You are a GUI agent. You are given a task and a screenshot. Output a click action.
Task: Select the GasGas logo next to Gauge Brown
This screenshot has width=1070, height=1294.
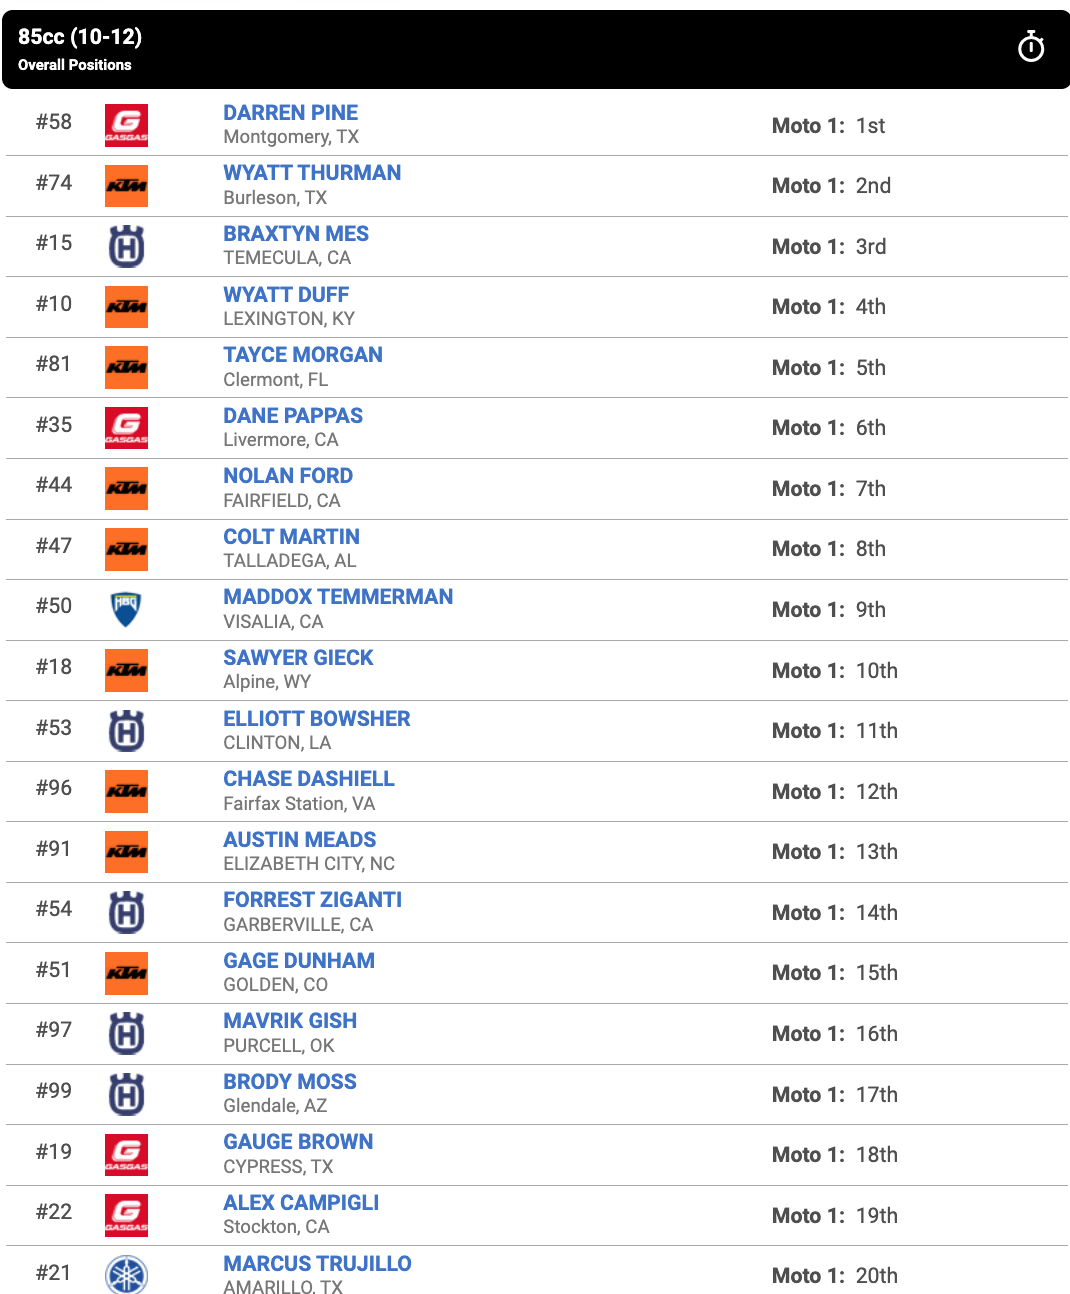point(125,1155)
